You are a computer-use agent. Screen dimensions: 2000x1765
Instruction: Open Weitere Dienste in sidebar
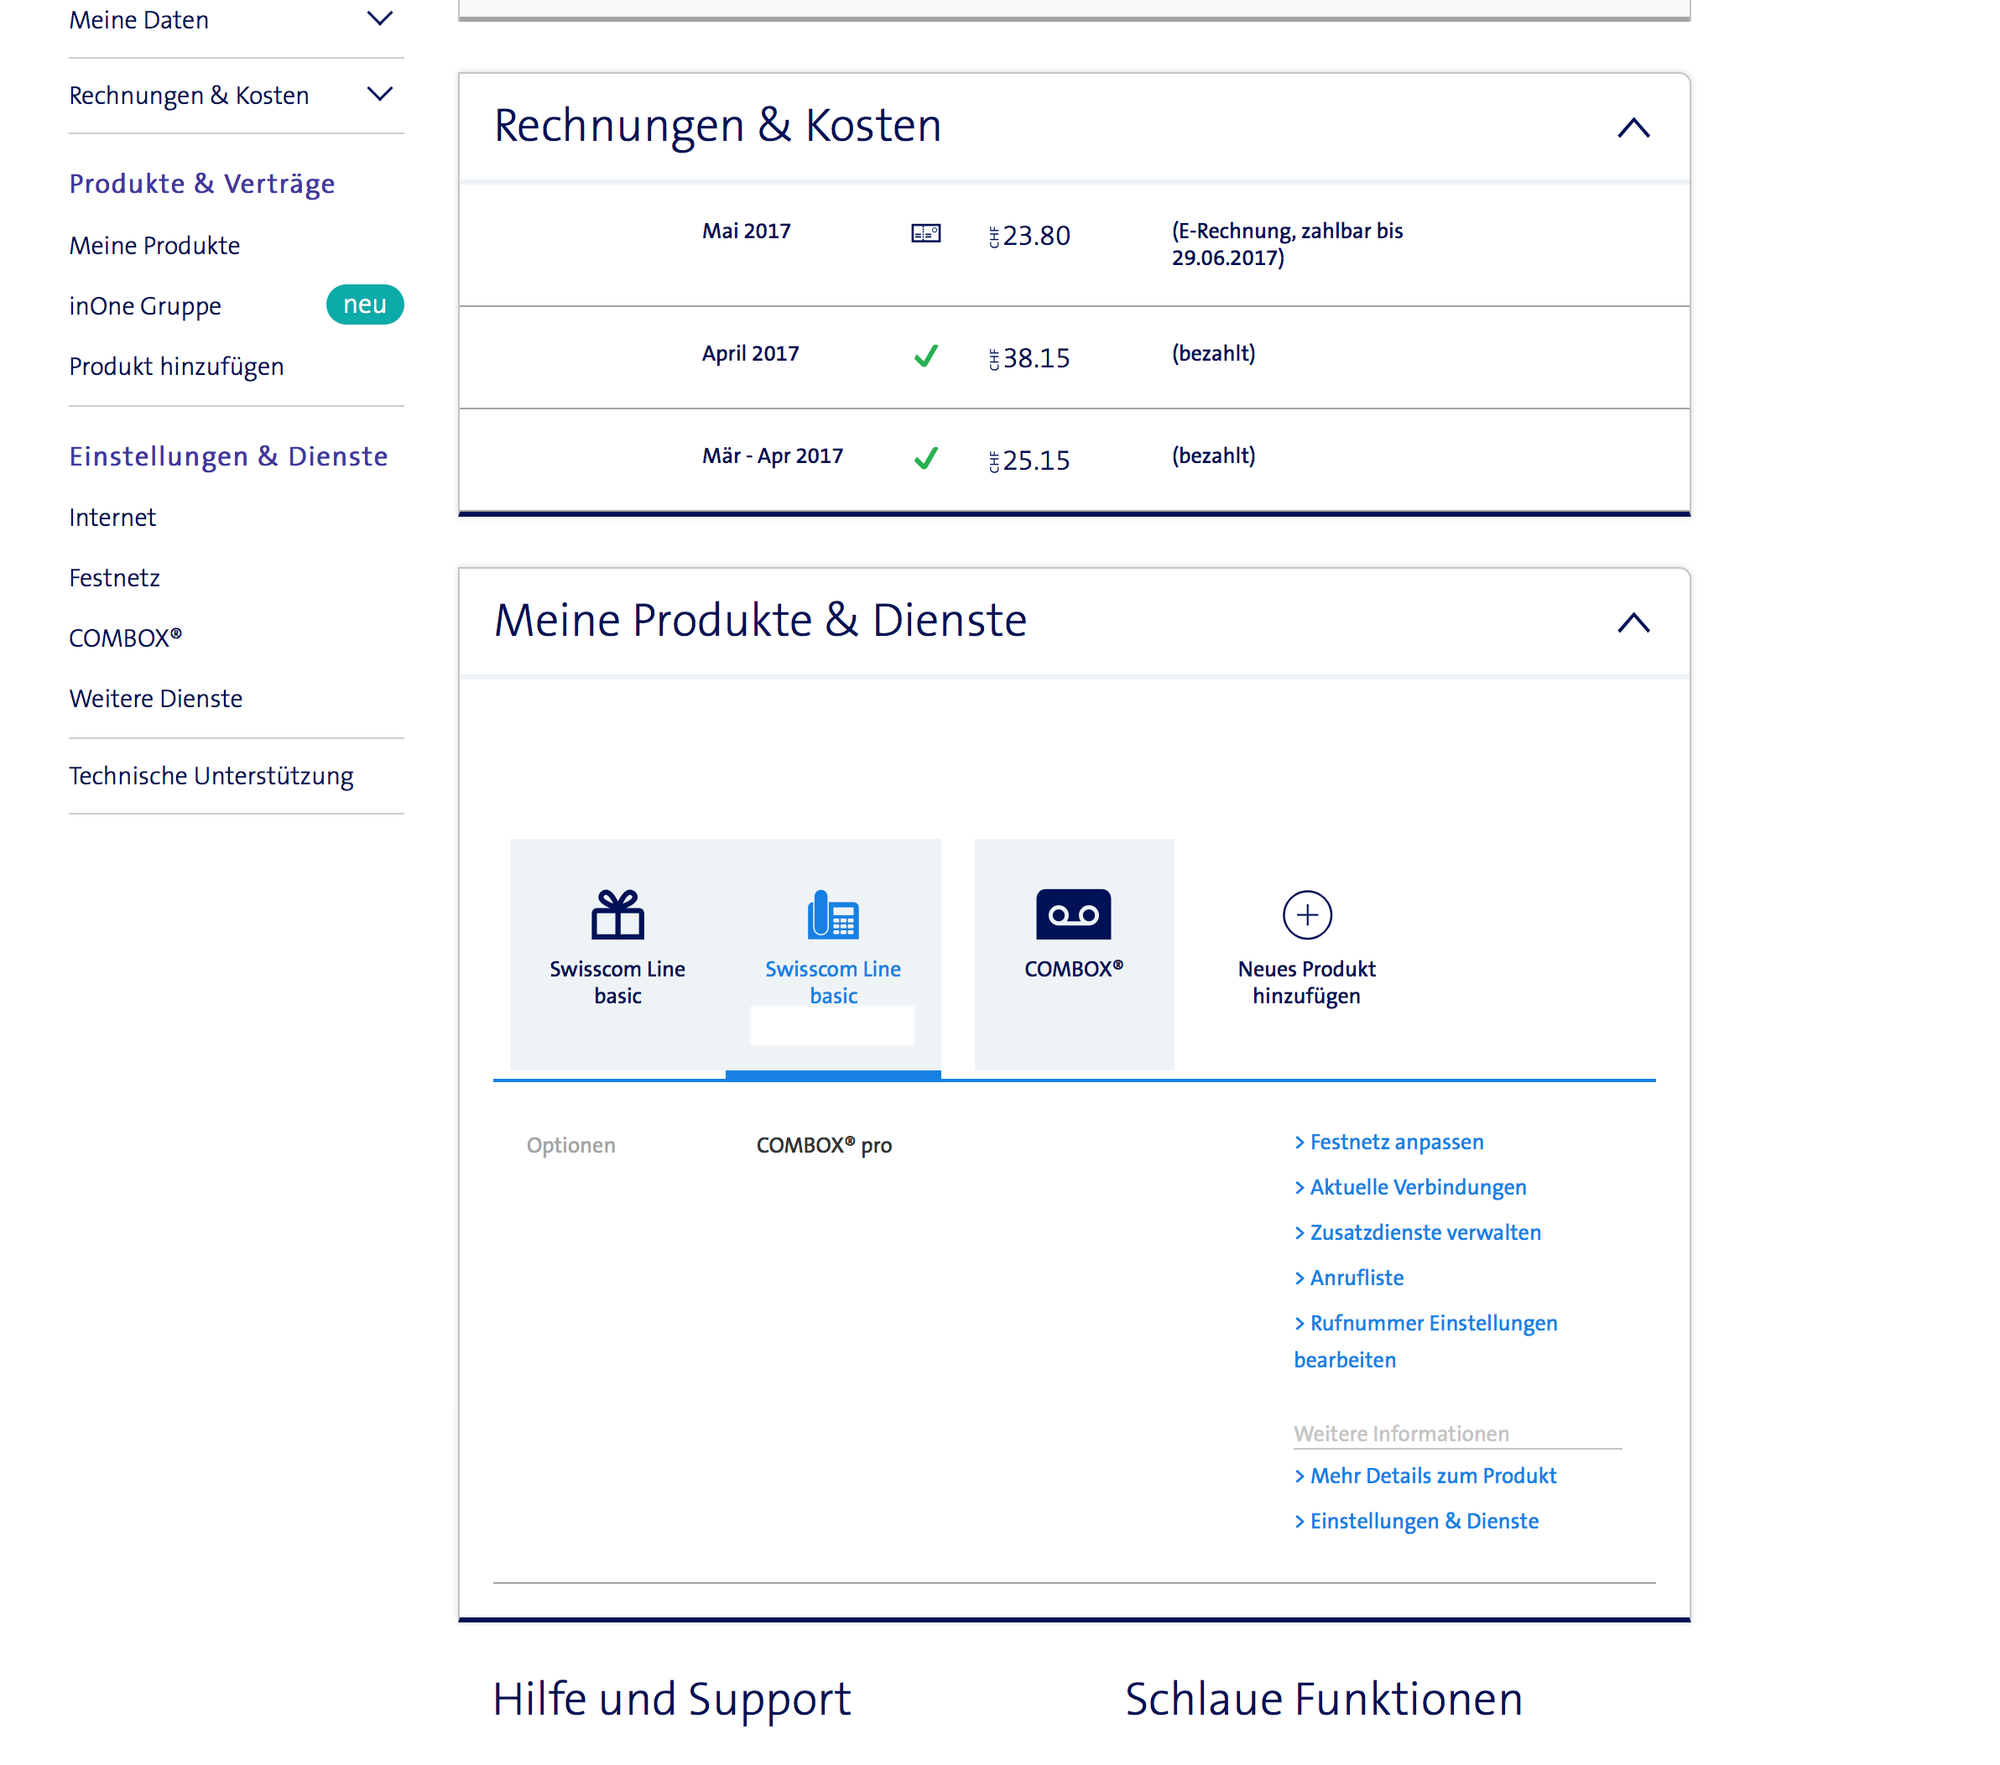tap(155, 698)
